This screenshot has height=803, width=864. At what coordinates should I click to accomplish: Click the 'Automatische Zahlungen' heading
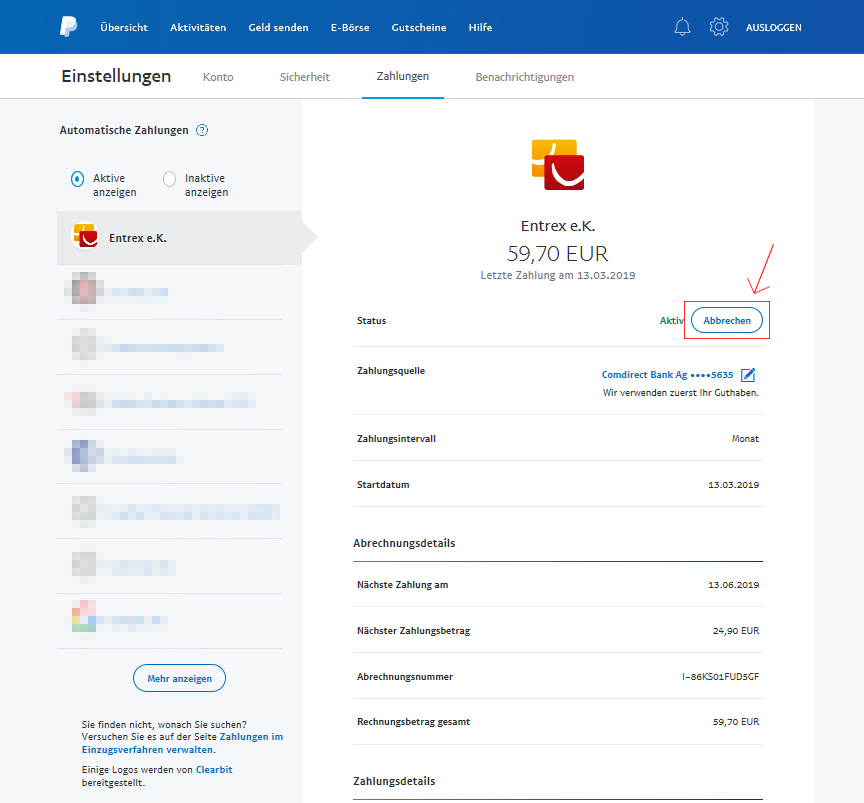(x=124, y=130)
